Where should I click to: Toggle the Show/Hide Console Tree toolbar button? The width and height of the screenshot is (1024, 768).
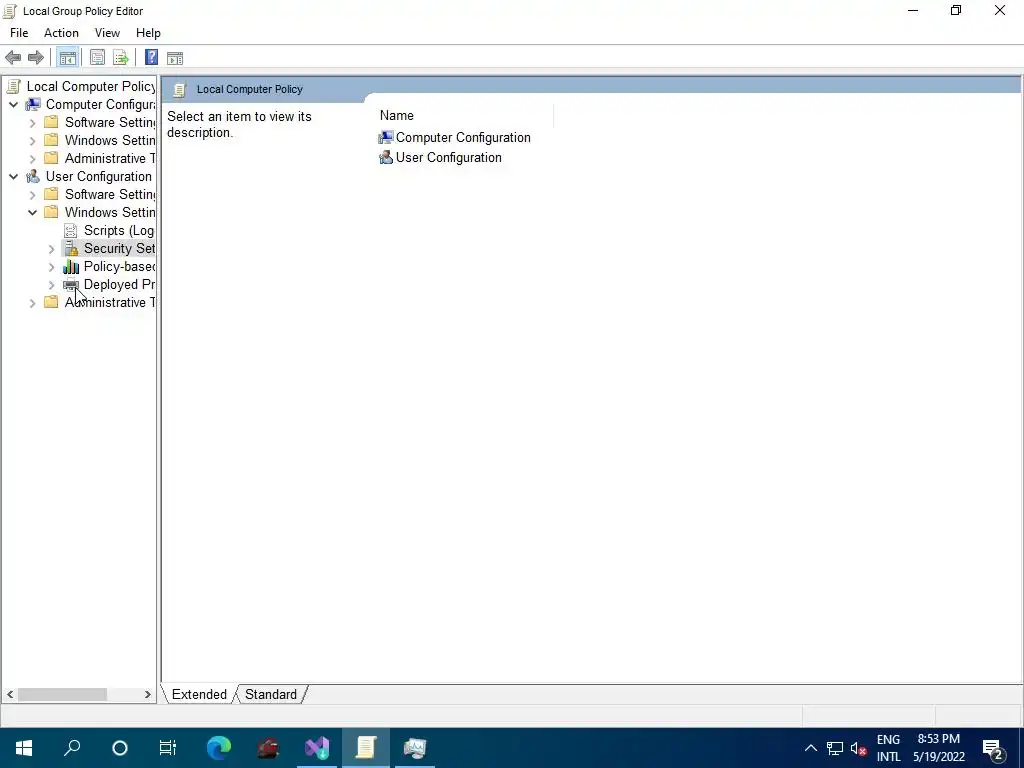pyautogui.click(x=67, y=57)
